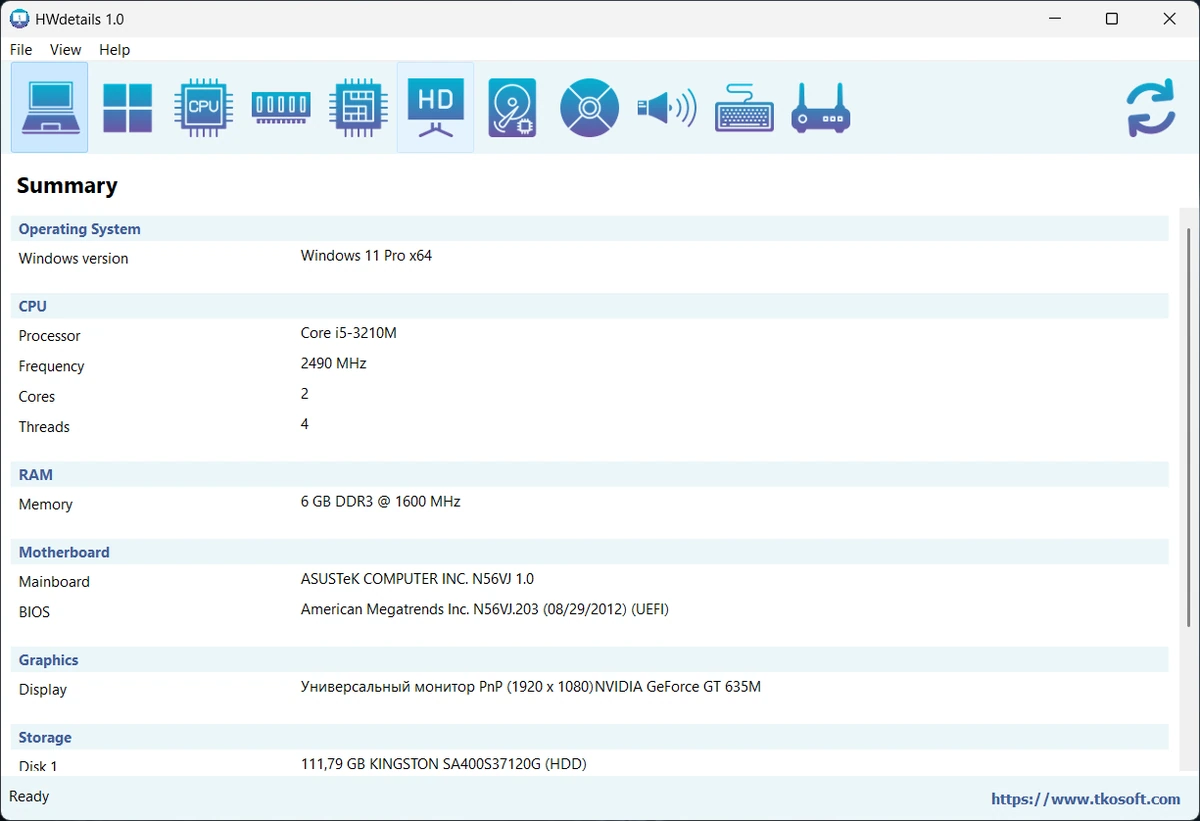Open the optical disc drive icon
Image resolution: width=1200 pixels, height=821 pixels.
point(589,108)
